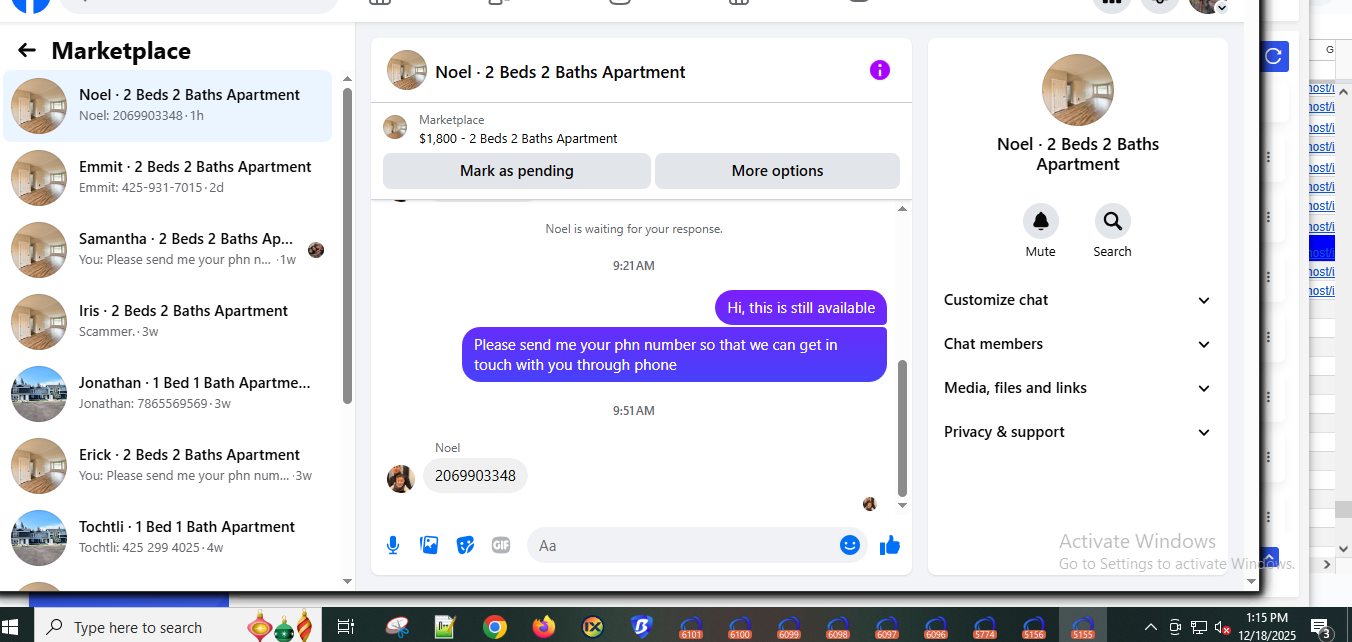This screenshot has height=642, width=1352.
Task: Expand Media, files and links
Action: point(1078,388)
